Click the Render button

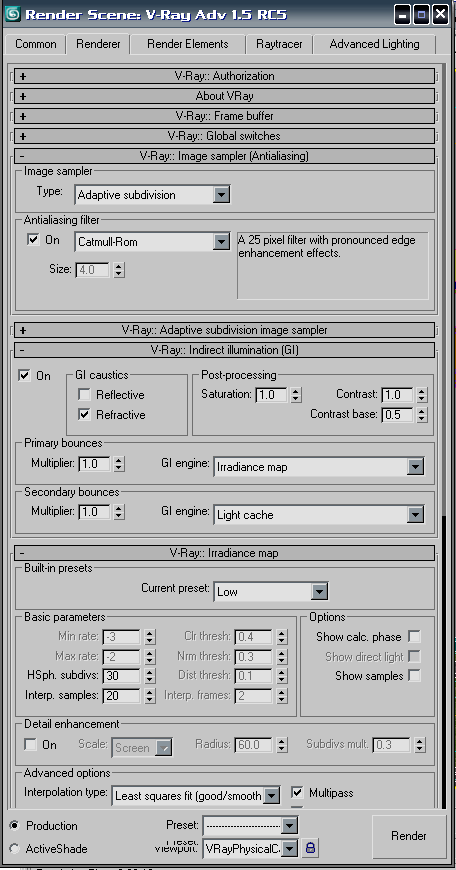click(409, 836)
